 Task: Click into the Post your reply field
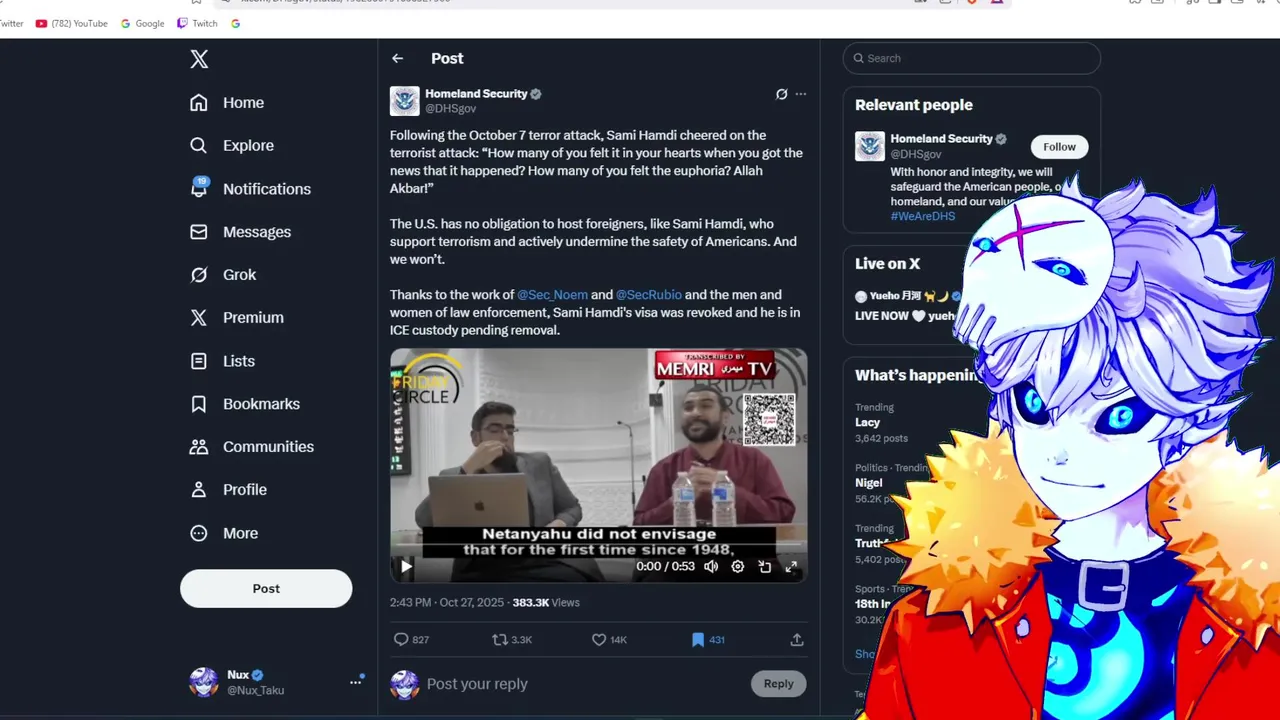(x=580, y=684)
